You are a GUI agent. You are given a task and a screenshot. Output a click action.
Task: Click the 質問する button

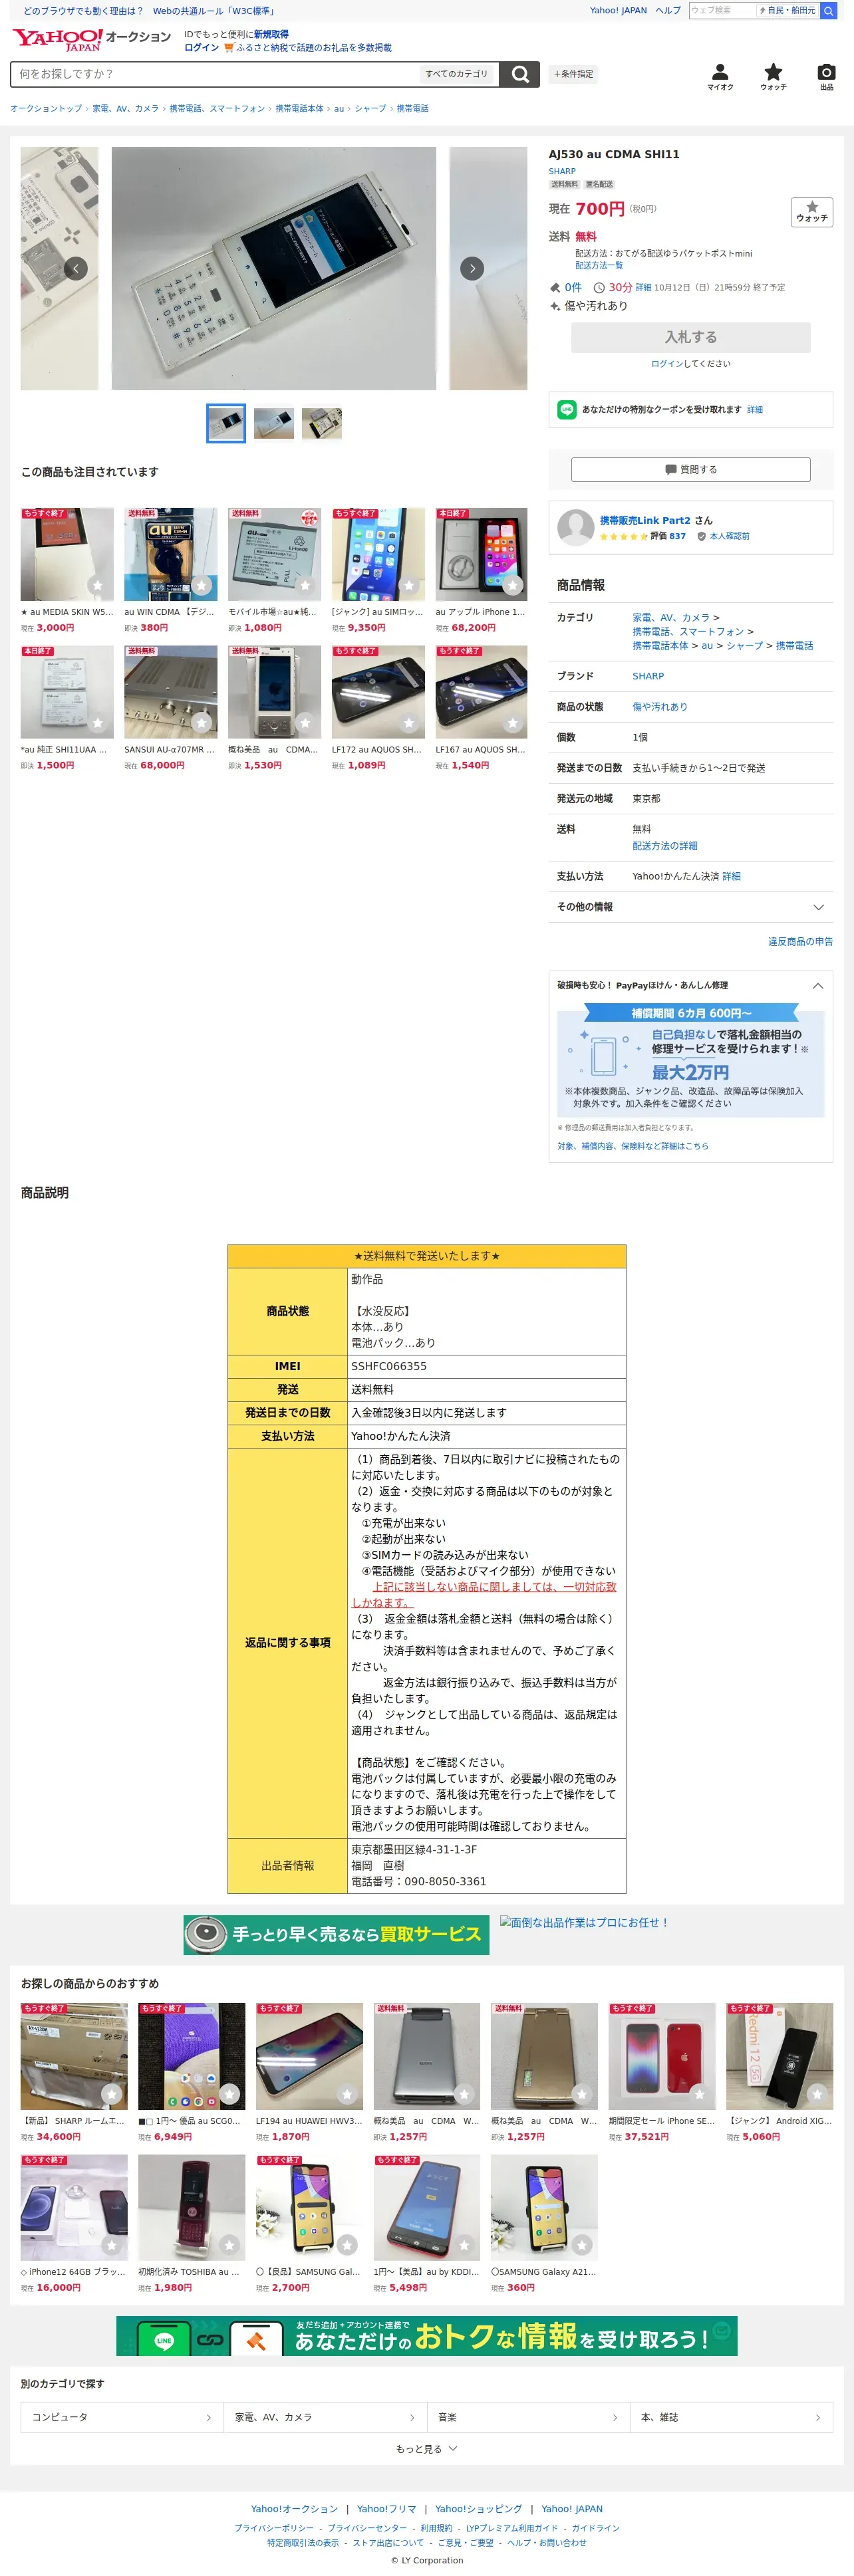[x=690, y=469]
